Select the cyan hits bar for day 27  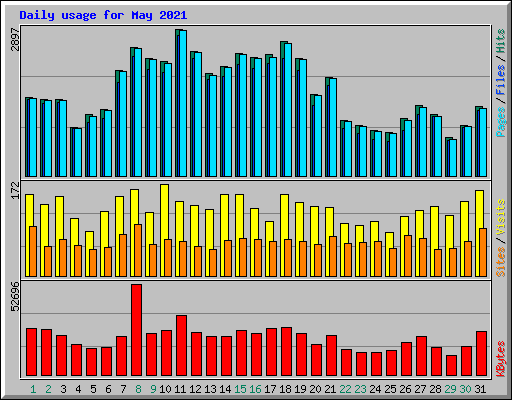[x=423, y=142]
